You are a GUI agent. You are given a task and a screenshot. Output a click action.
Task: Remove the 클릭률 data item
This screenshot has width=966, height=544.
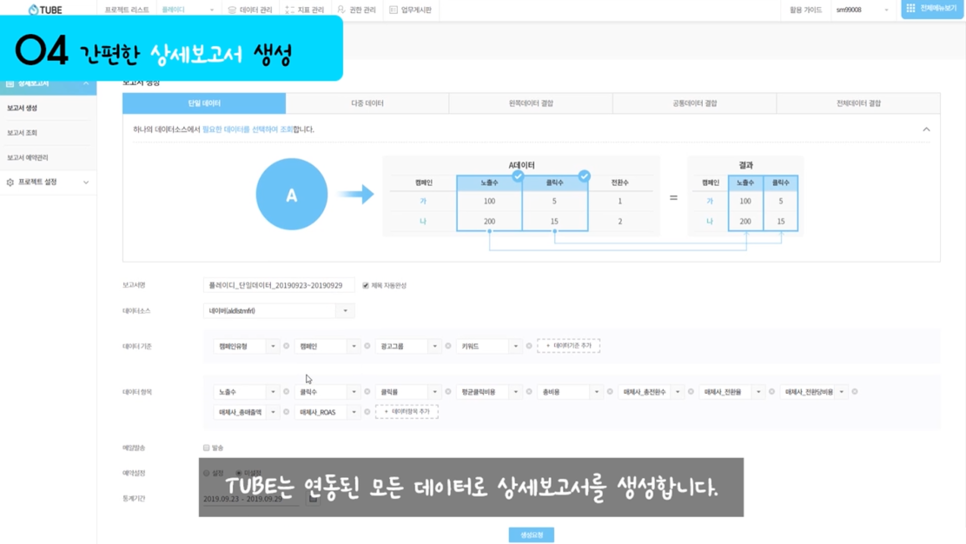click(448, 392)
